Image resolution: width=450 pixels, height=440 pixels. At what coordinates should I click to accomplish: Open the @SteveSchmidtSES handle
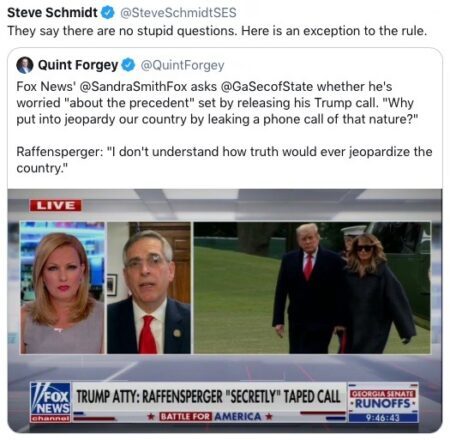[178, 13]
